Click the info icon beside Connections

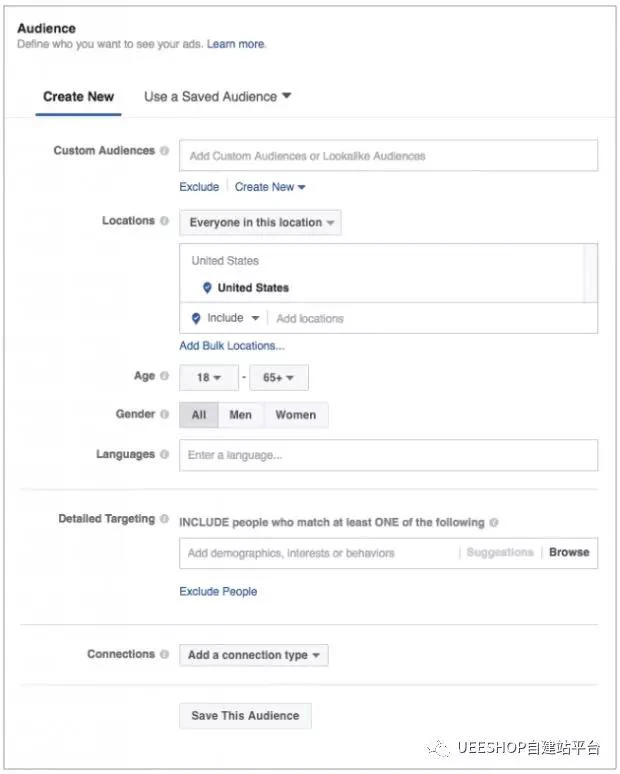pos(164,654)
